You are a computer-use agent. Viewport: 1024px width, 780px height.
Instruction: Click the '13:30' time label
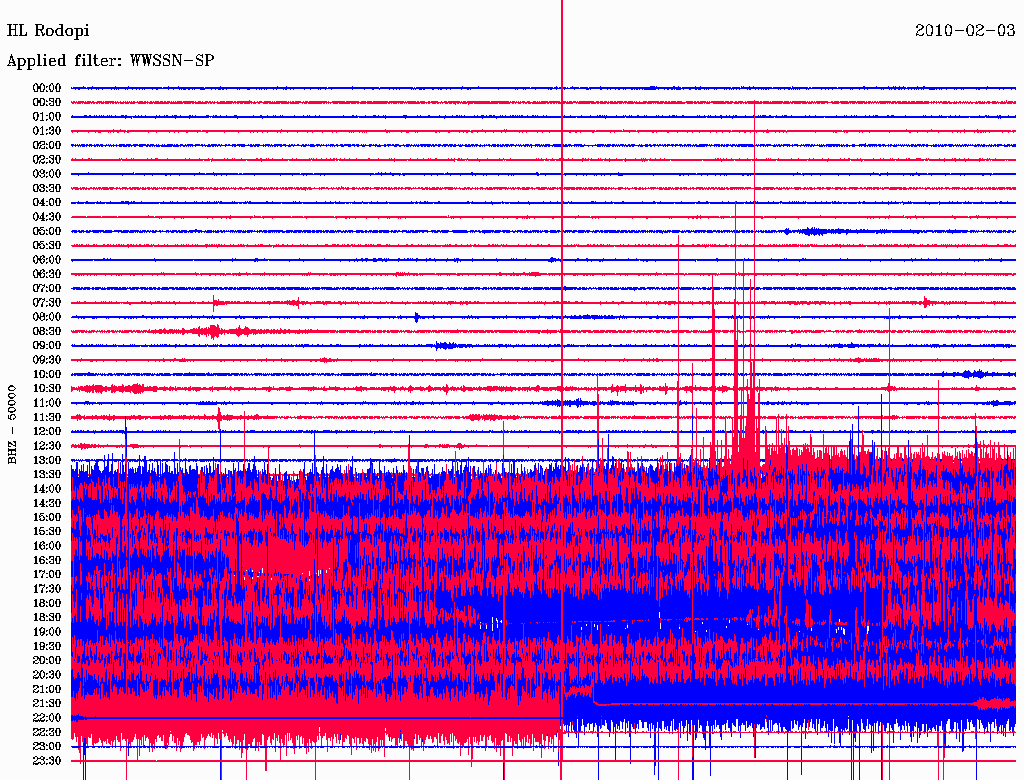[x=47, y=474]
